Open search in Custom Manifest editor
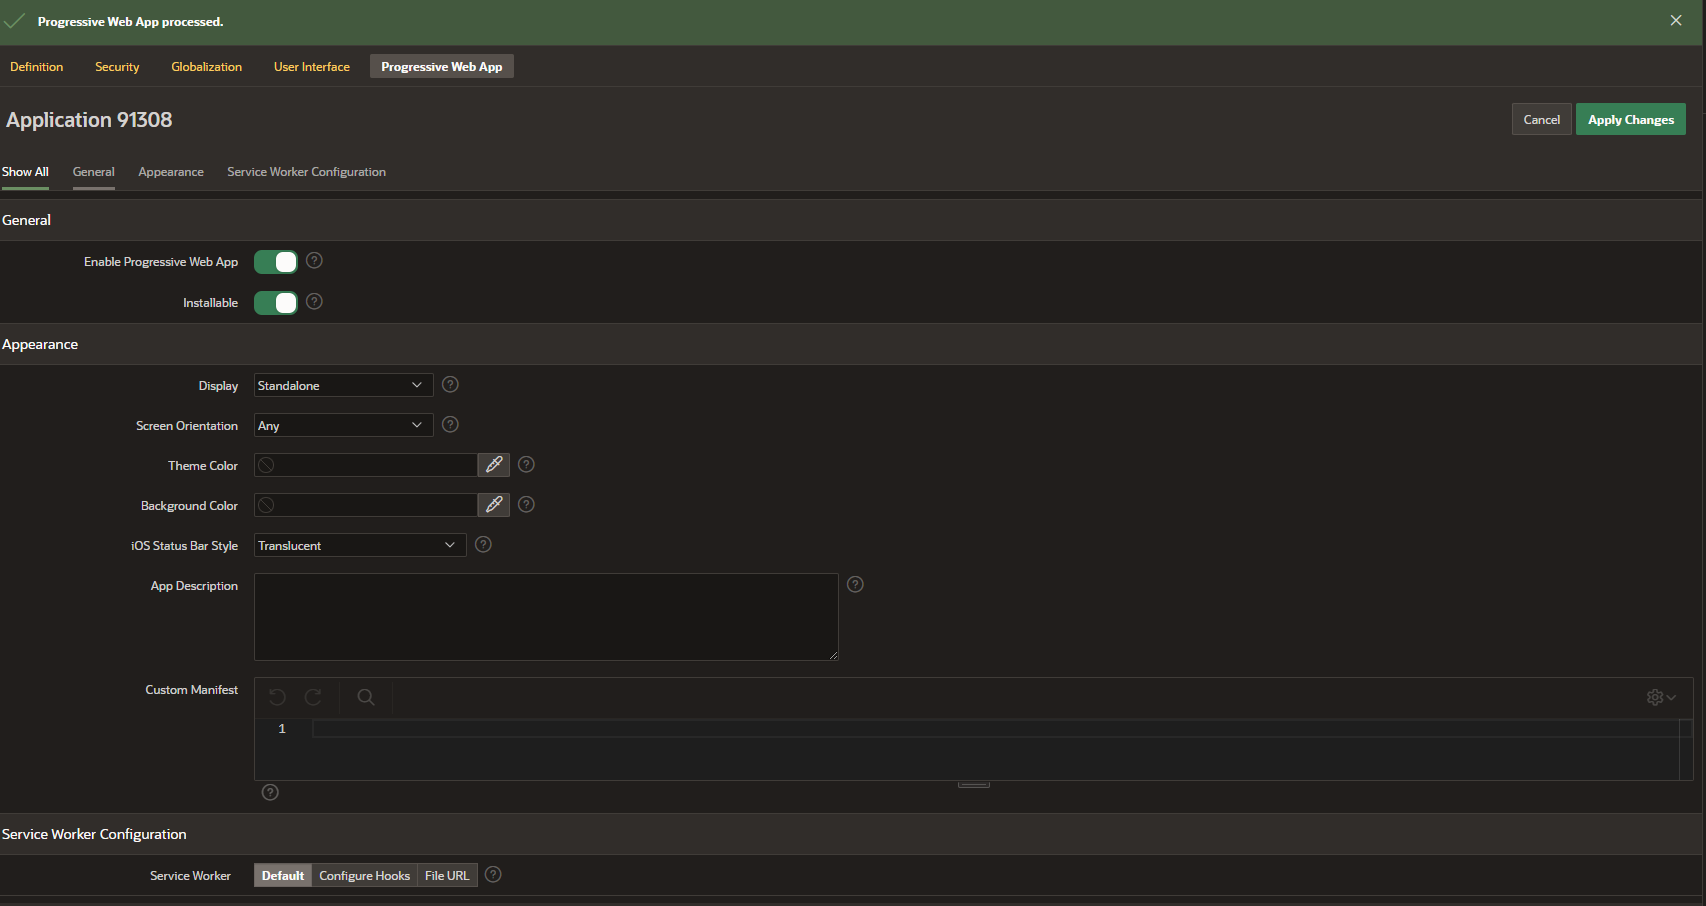 coord(366,697)
